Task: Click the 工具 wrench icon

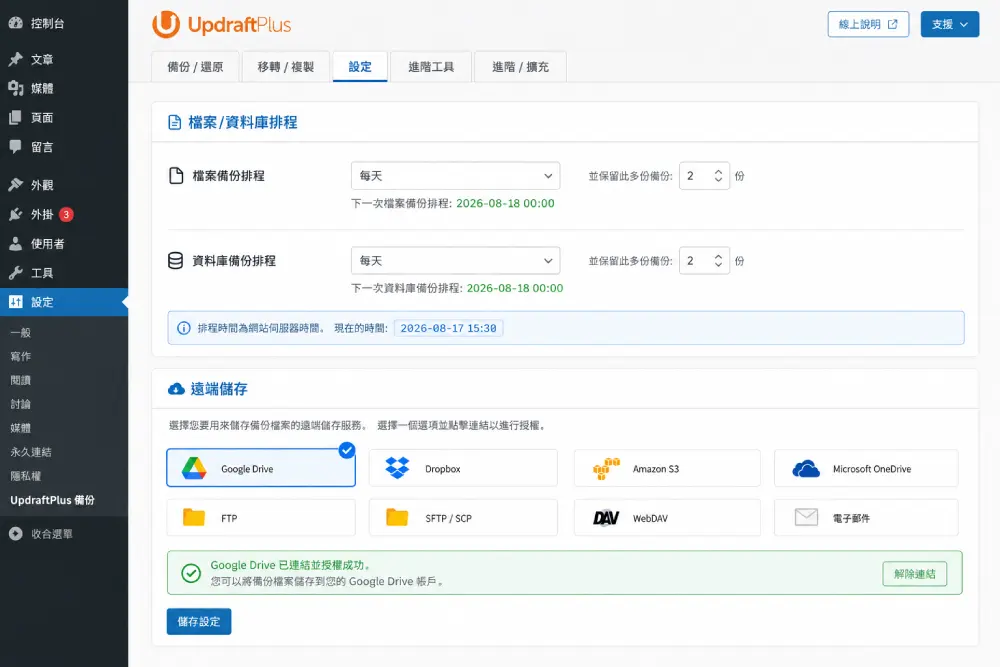Action: coord(16,273)
